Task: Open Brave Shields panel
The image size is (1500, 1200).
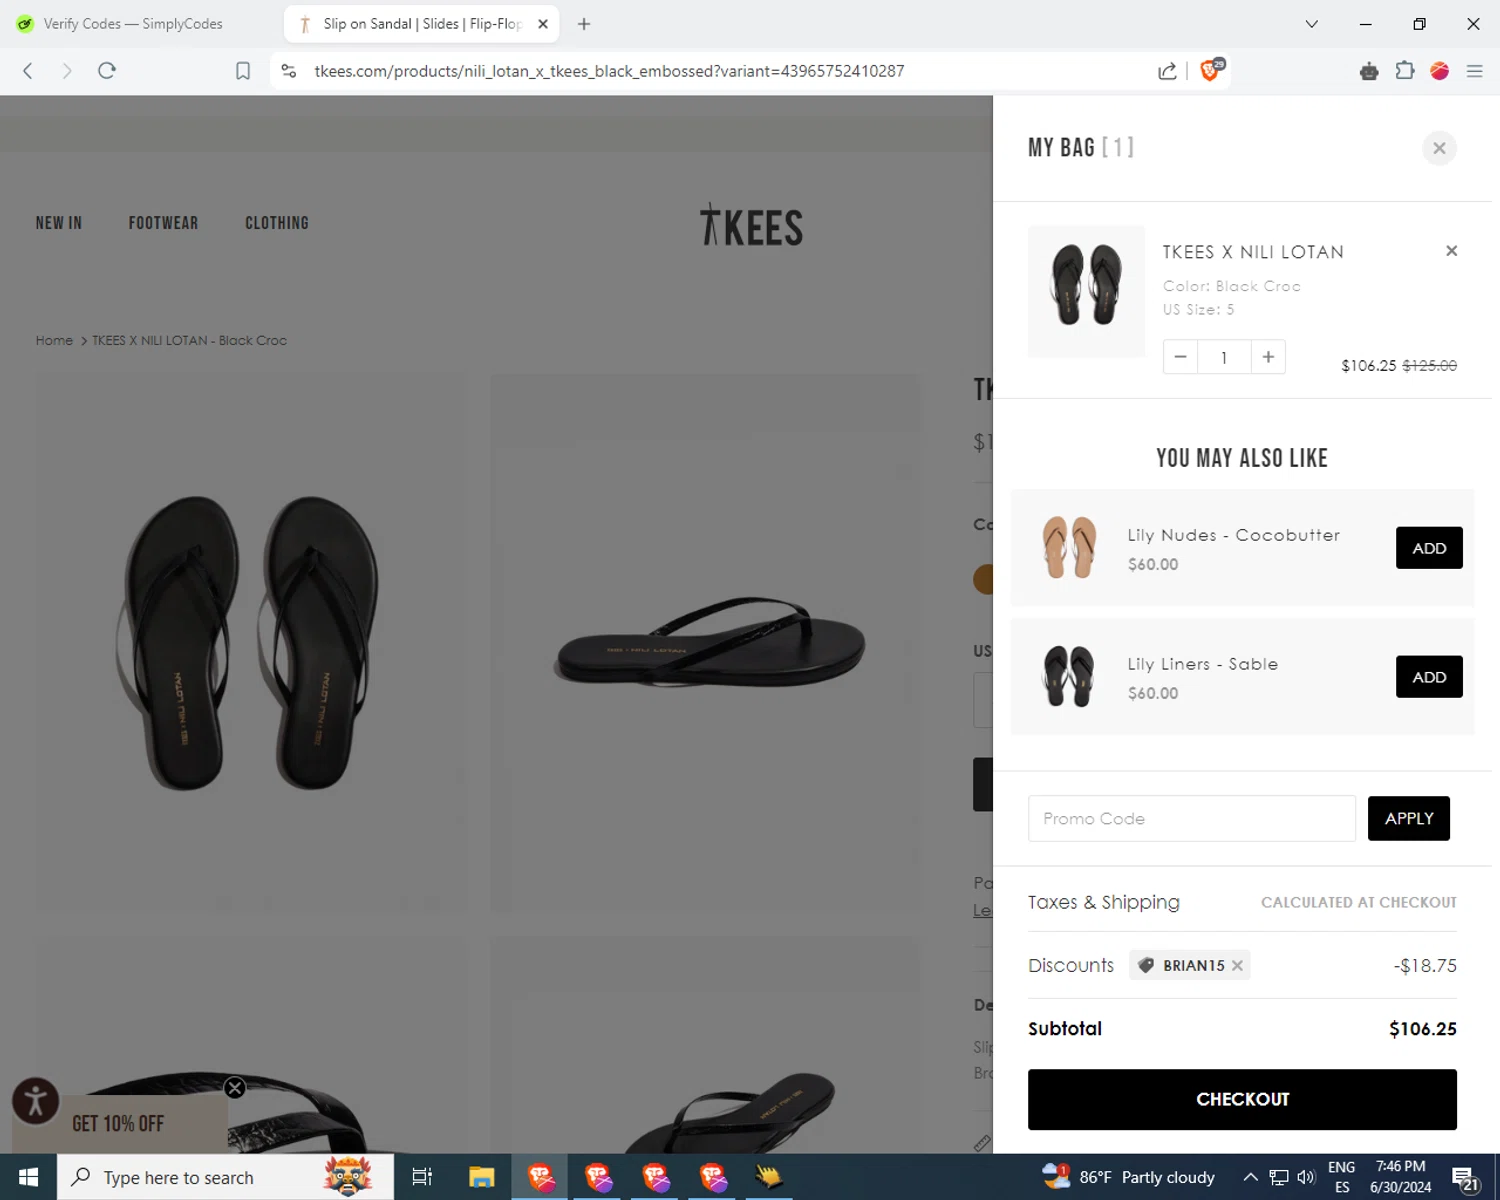Action: coord(1211,70)
